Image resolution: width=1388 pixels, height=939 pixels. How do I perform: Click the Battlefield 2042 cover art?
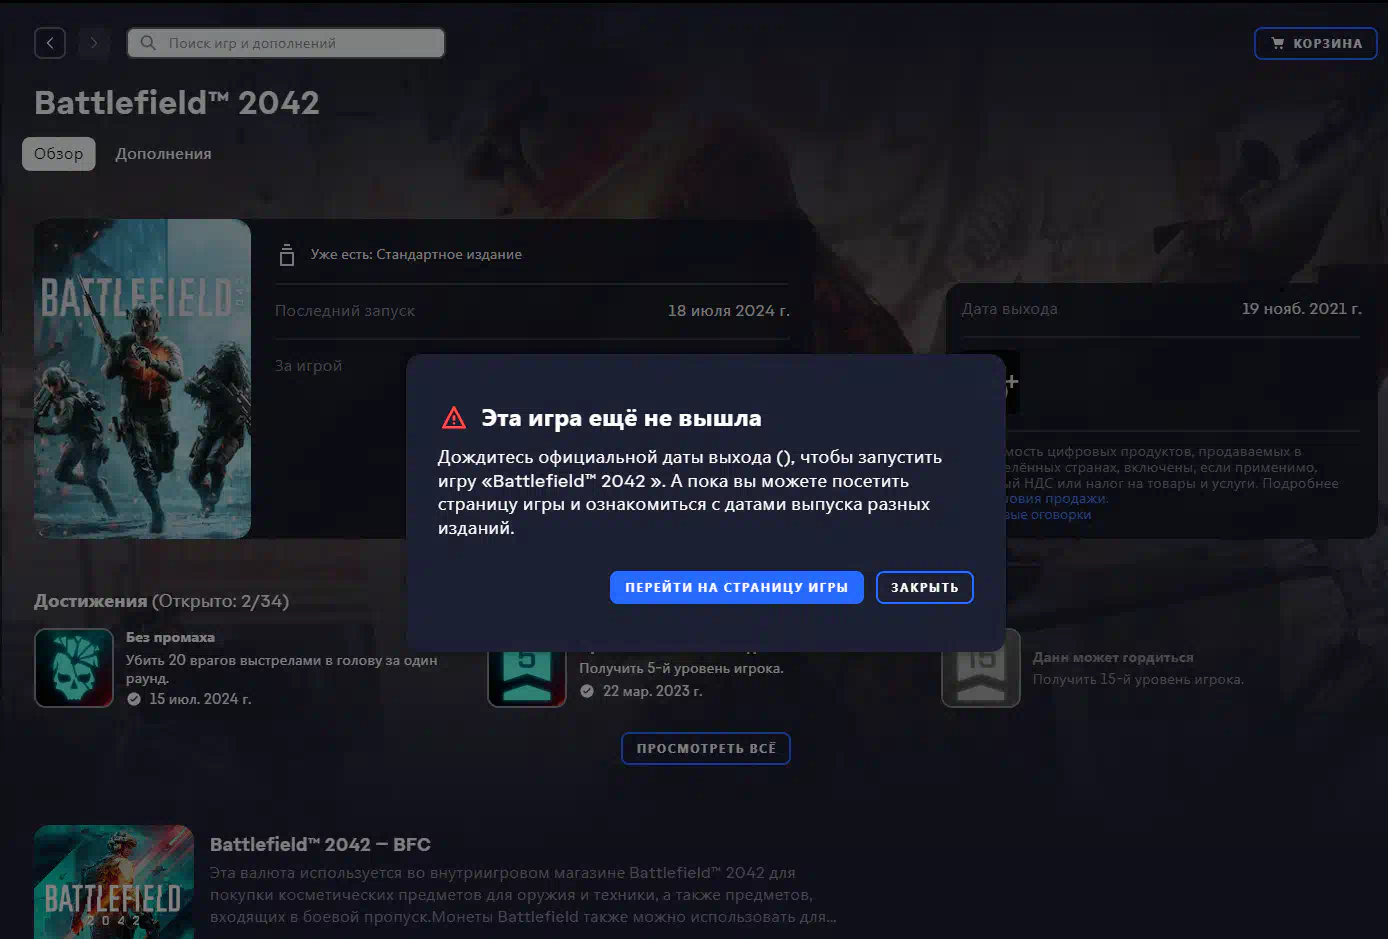(142, 379)
